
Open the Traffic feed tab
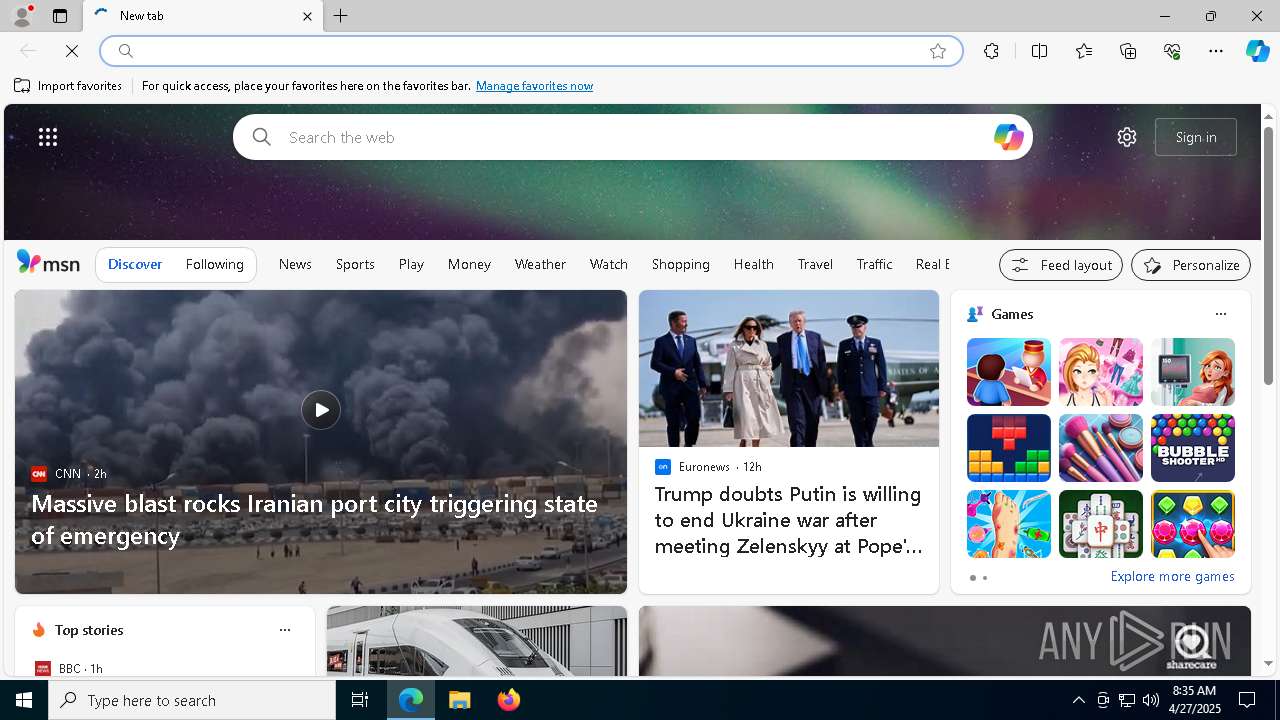(x=874, y=264)
